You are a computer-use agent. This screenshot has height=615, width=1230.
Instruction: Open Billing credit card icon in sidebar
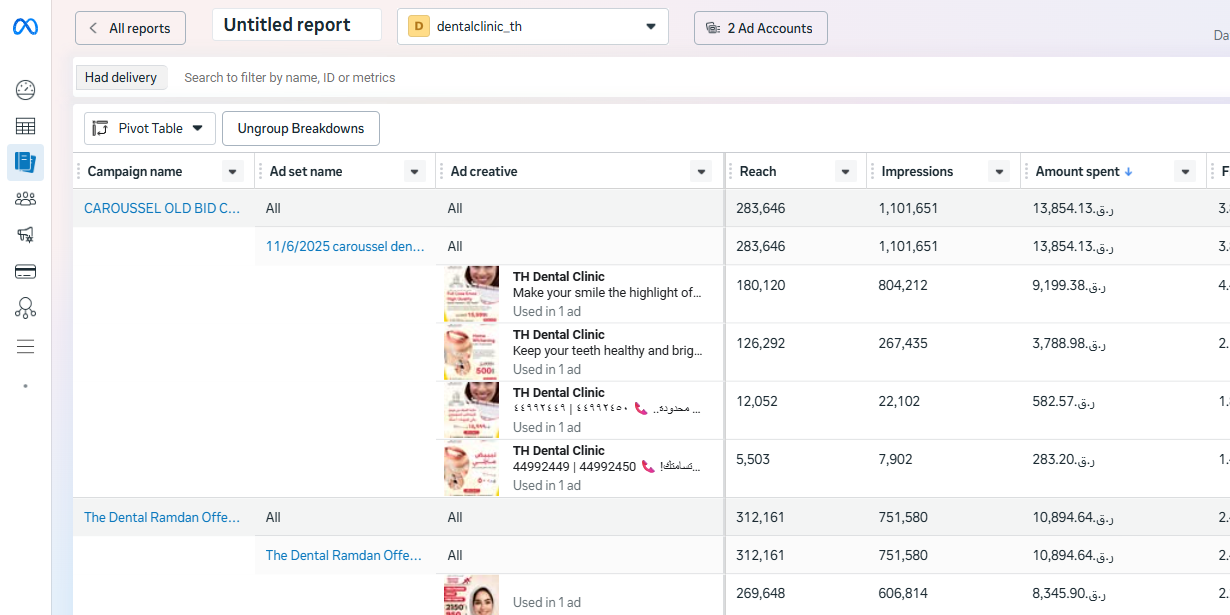point(26,271)
